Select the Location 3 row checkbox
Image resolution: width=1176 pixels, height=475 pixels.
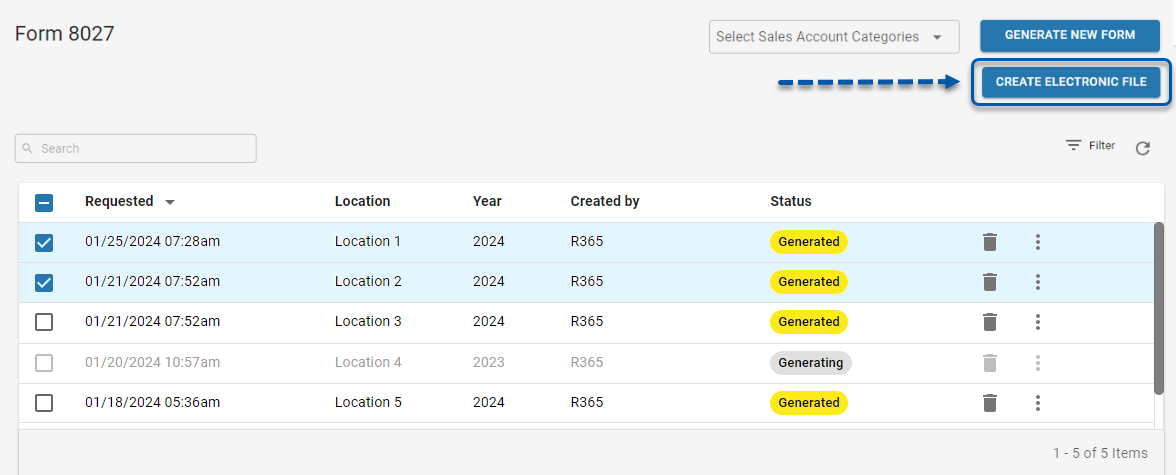pyautogui.click(x=44, y=322)
